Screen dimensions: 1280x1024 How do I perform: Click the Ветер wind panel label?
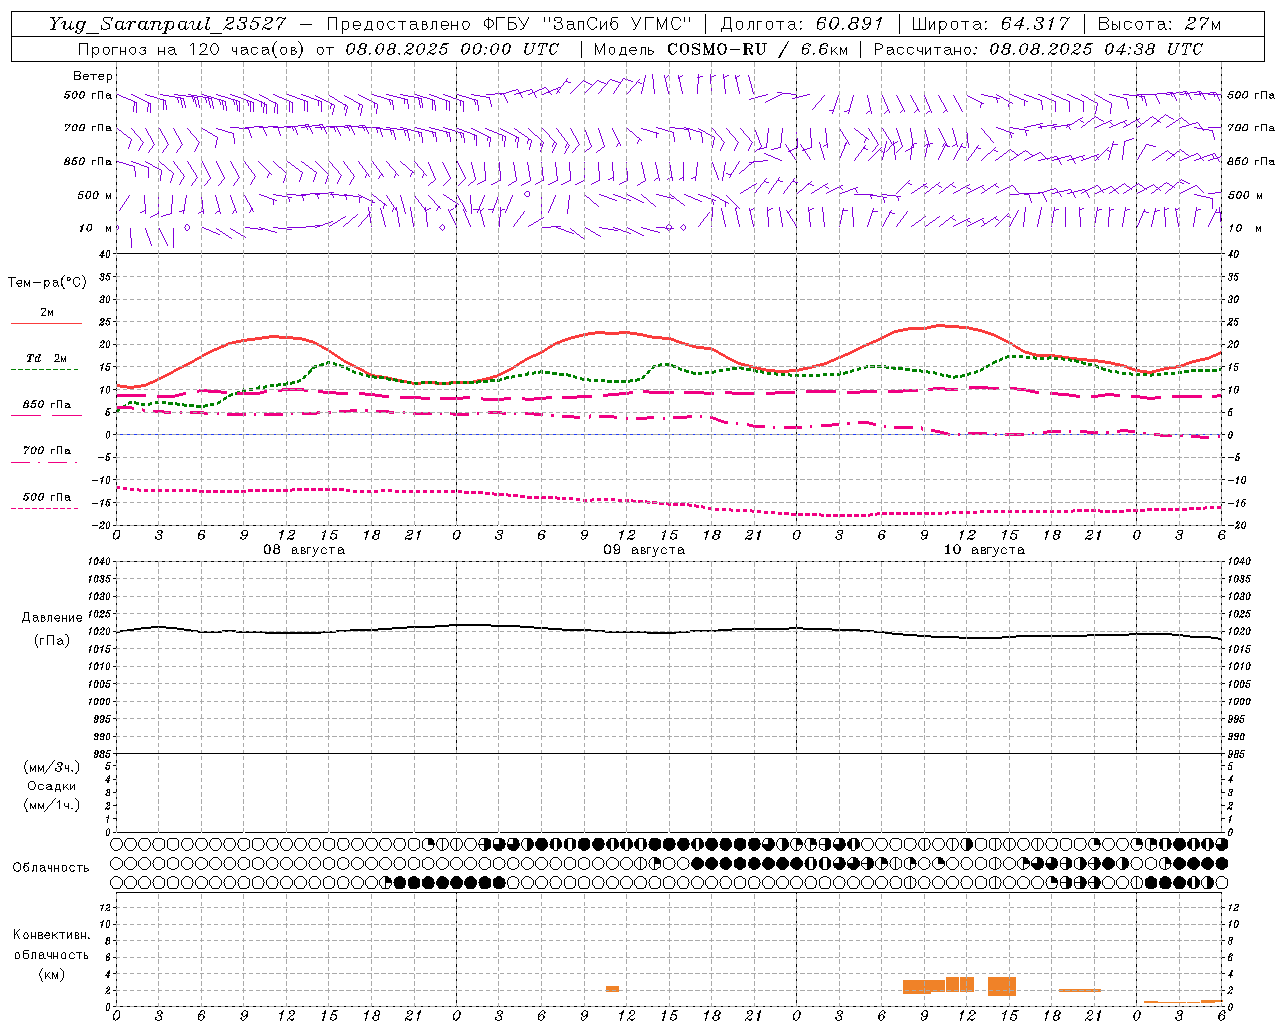(93, 76)
